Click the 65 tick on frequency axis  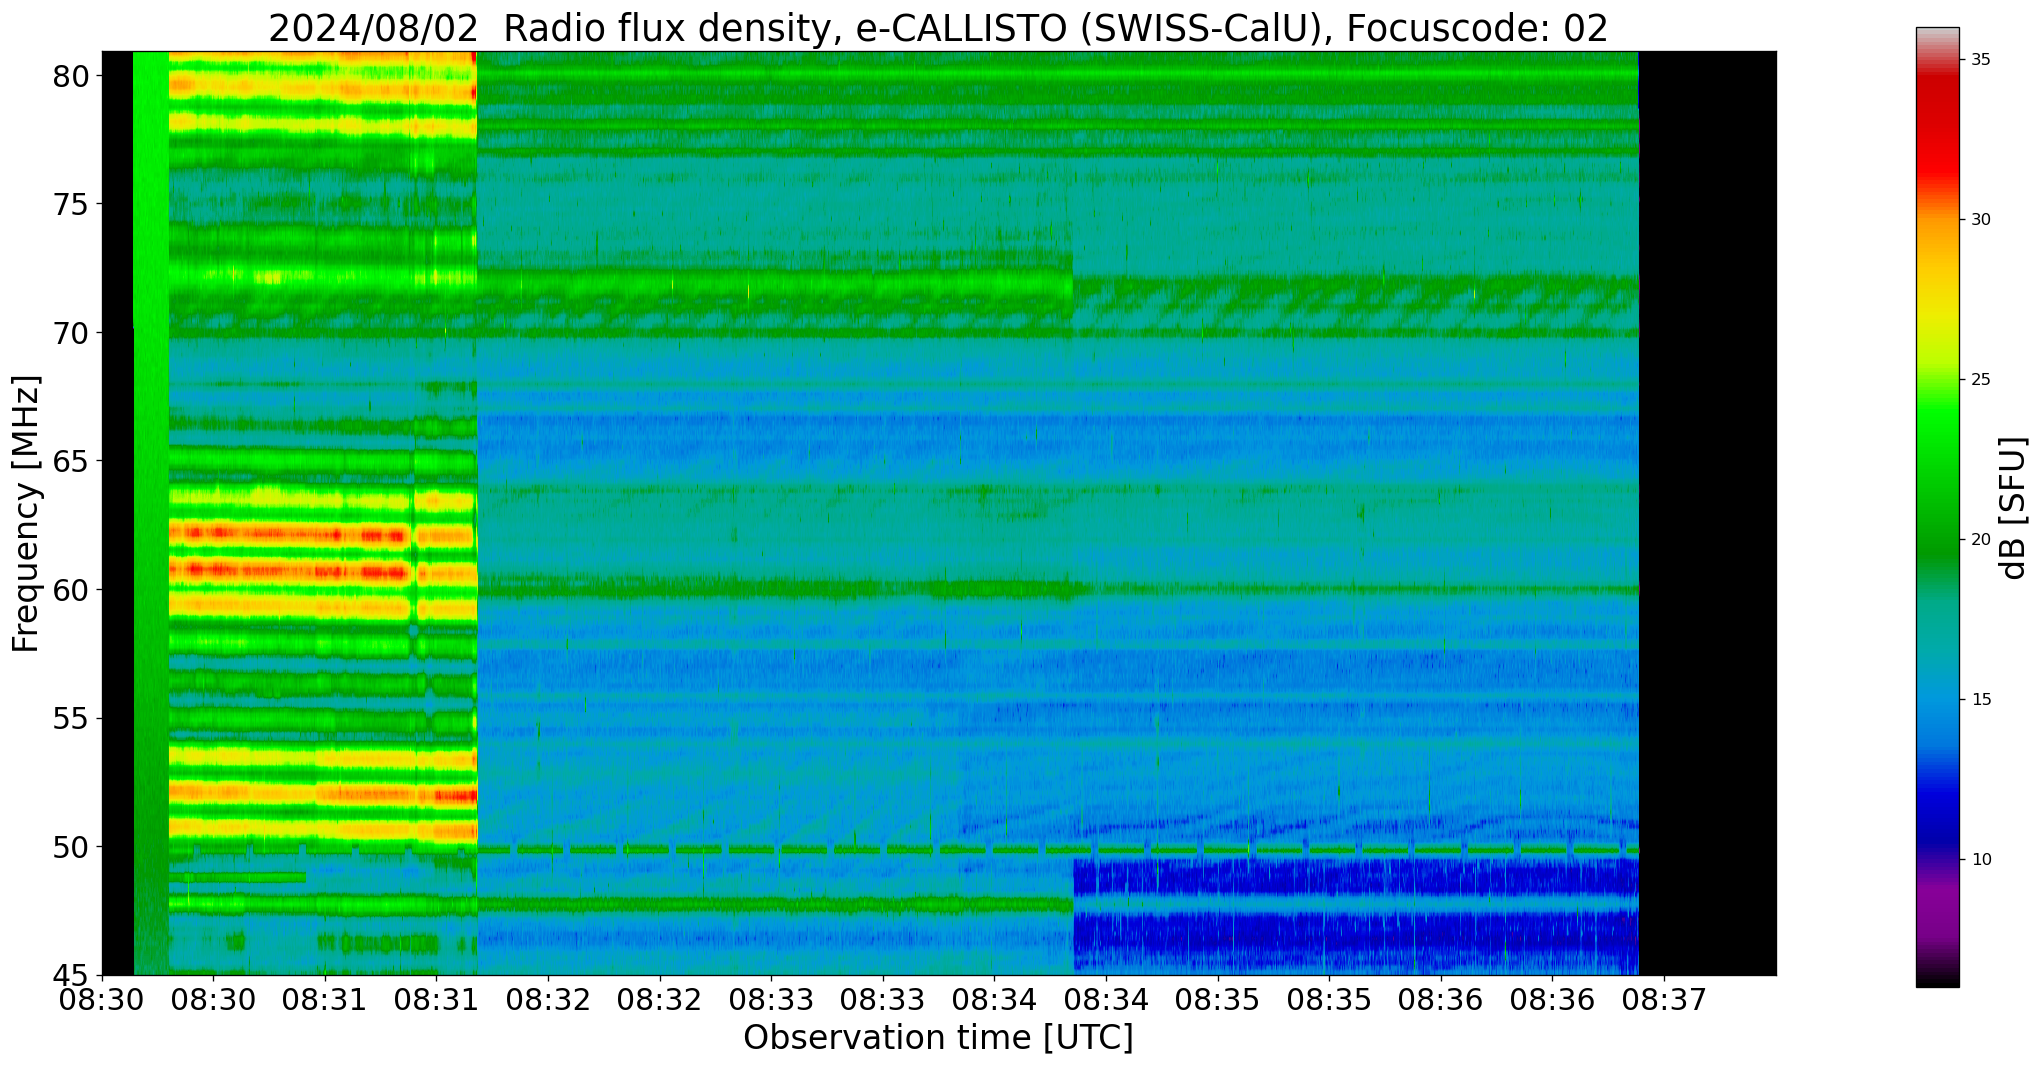tap(72, 462)
